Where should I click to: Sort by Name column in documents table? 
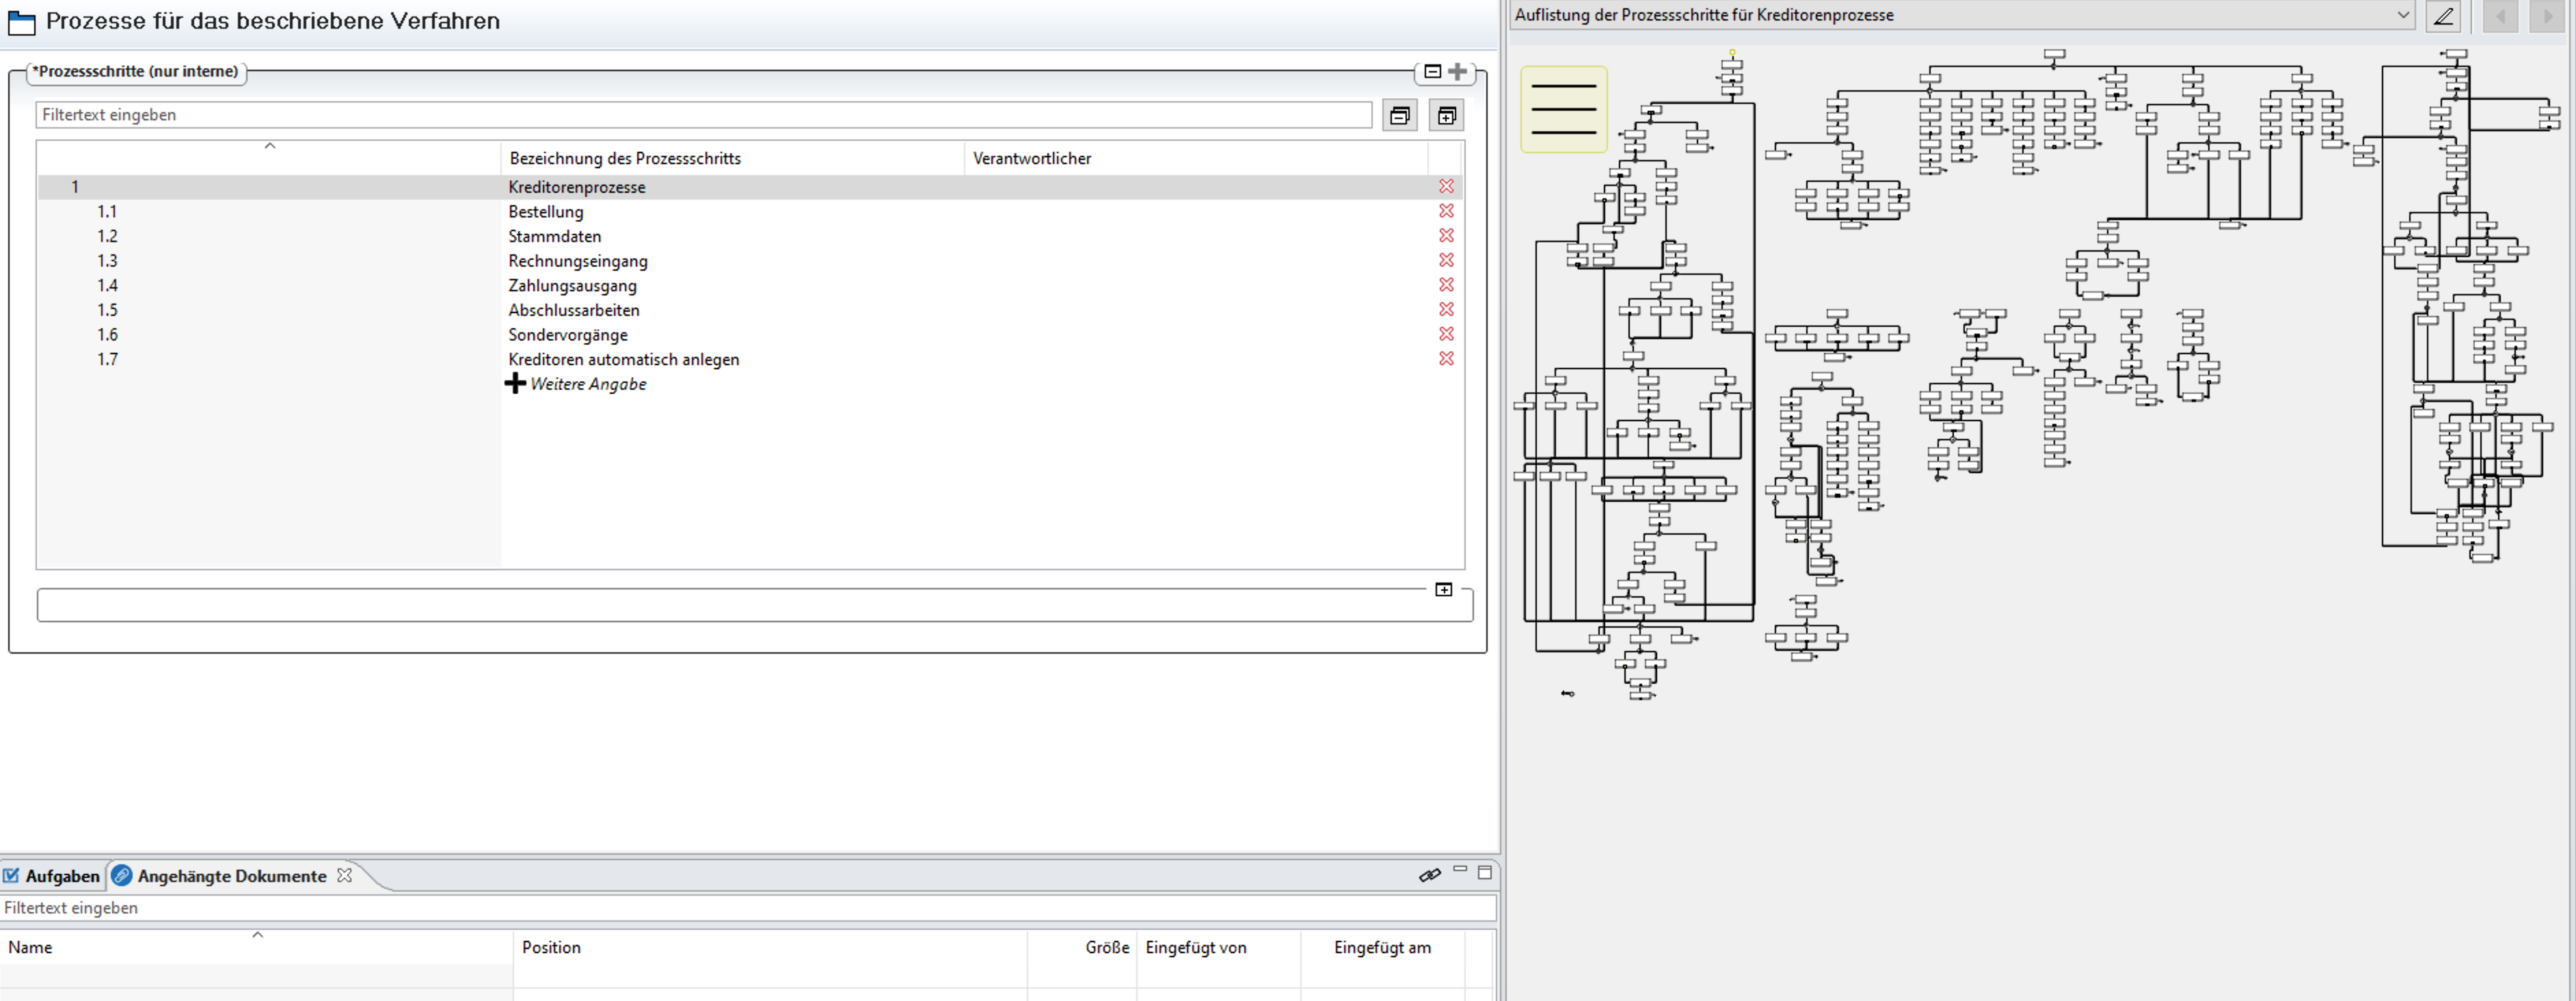point(30,947)
